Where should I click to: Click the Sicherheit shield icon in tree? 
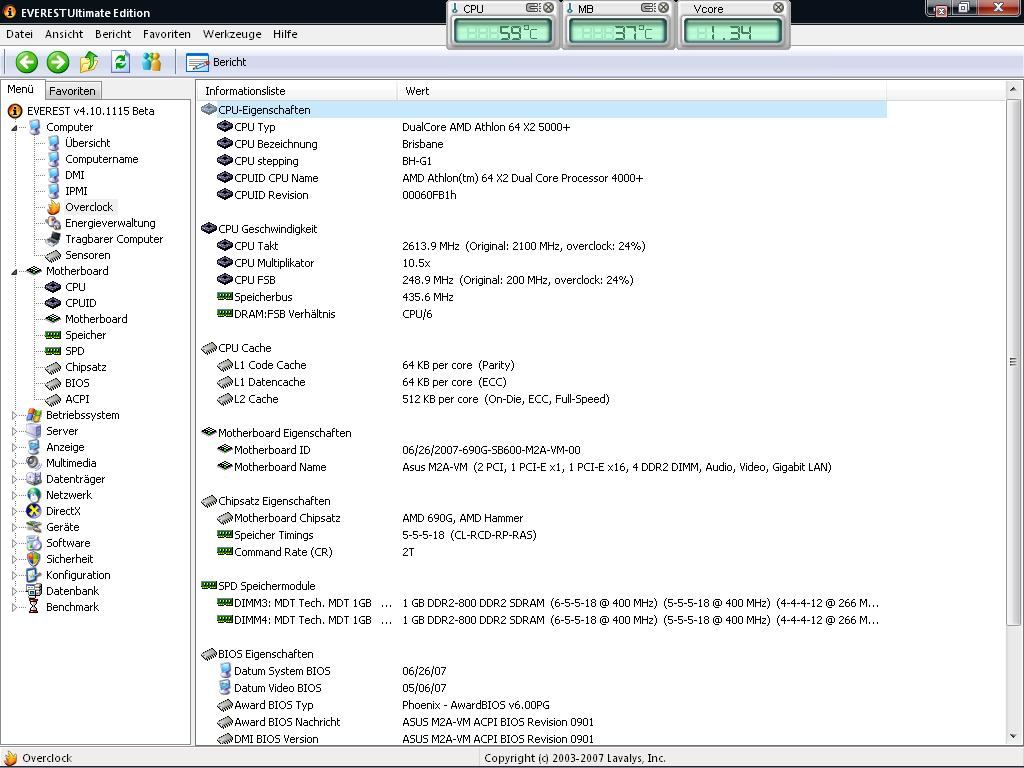(34, 559)
